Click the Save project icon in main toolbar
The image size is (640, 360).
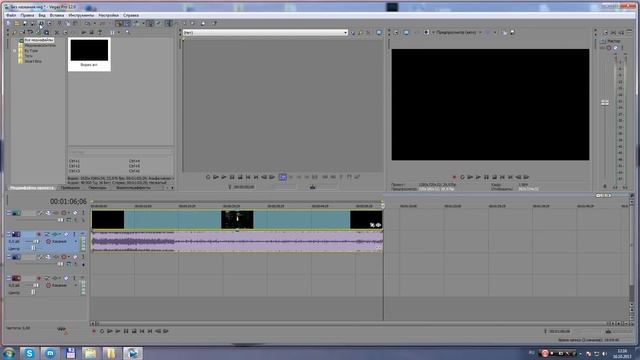click(24, 23)
